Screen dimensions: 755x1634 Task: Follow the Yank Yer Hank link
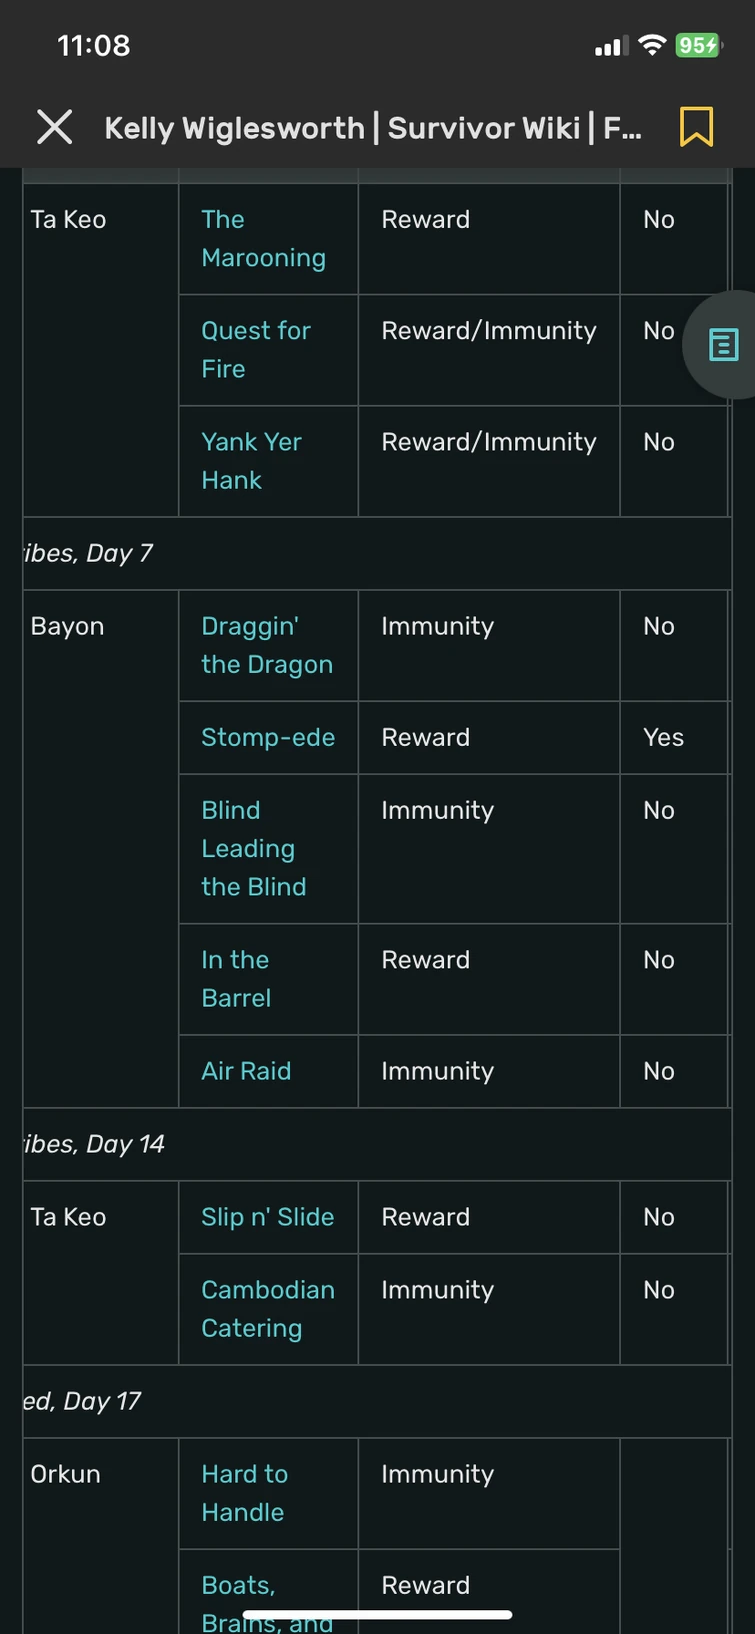(251, 460)
